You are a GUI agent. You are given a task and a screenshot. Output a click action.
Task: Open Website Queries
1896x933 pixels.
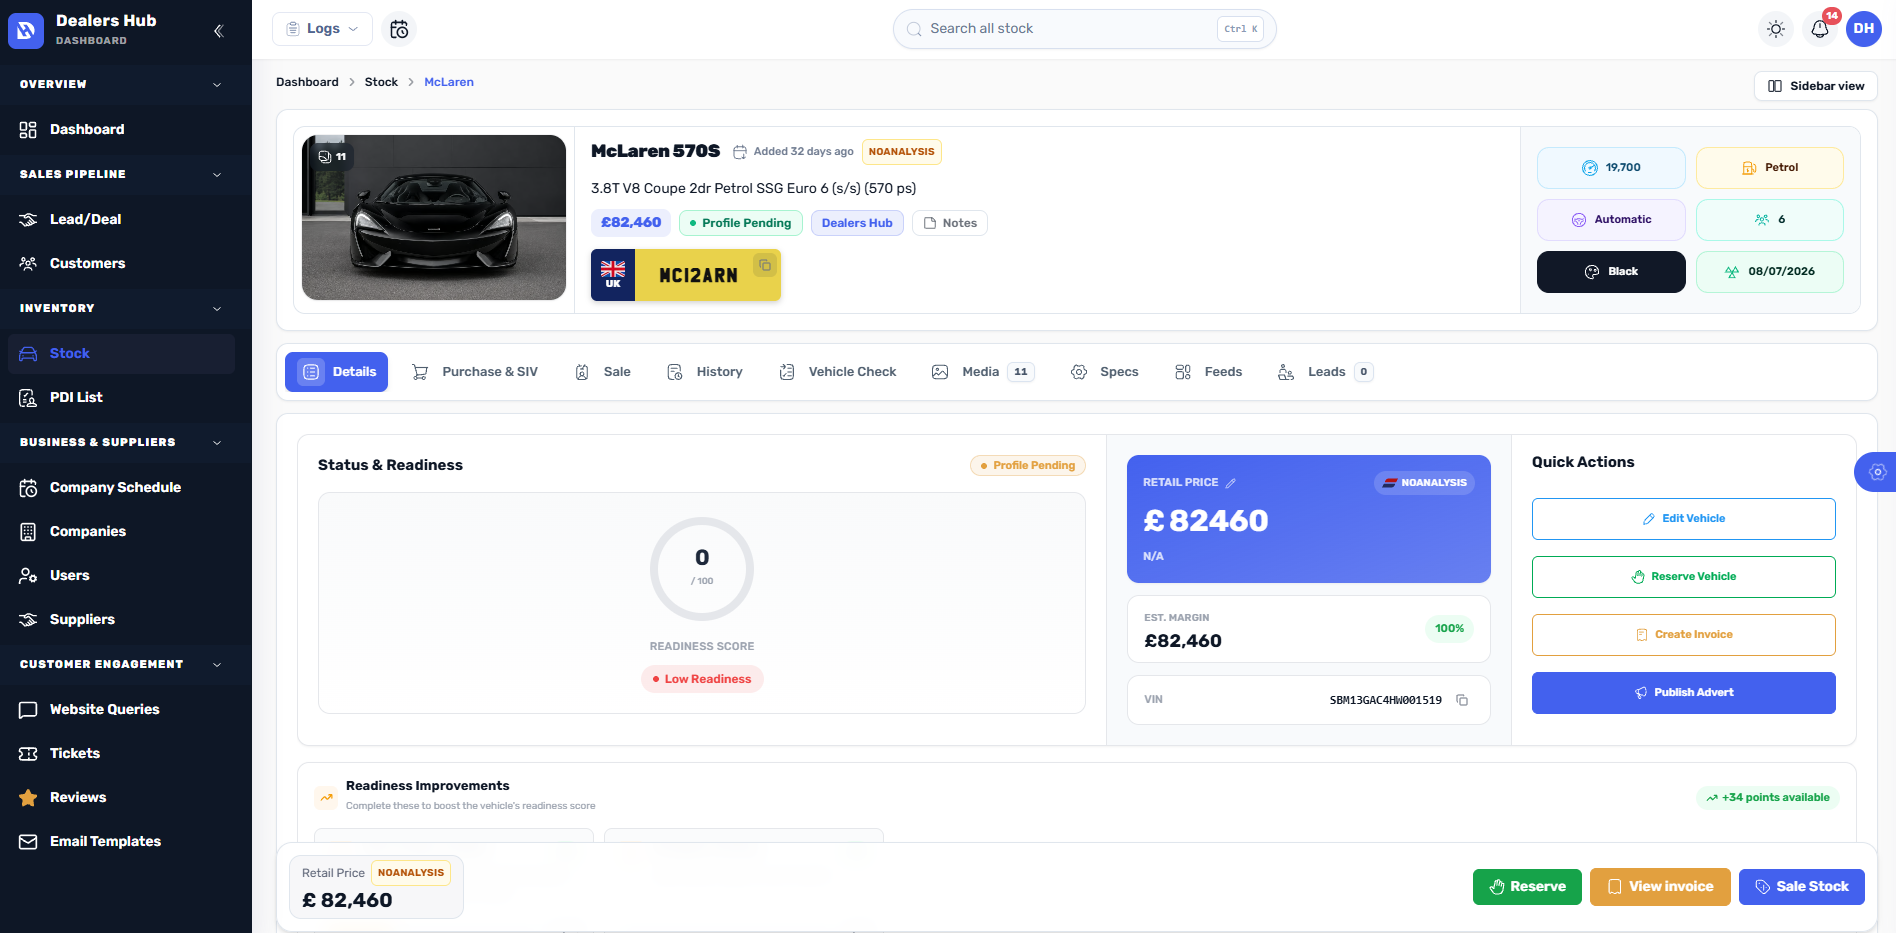122,709
